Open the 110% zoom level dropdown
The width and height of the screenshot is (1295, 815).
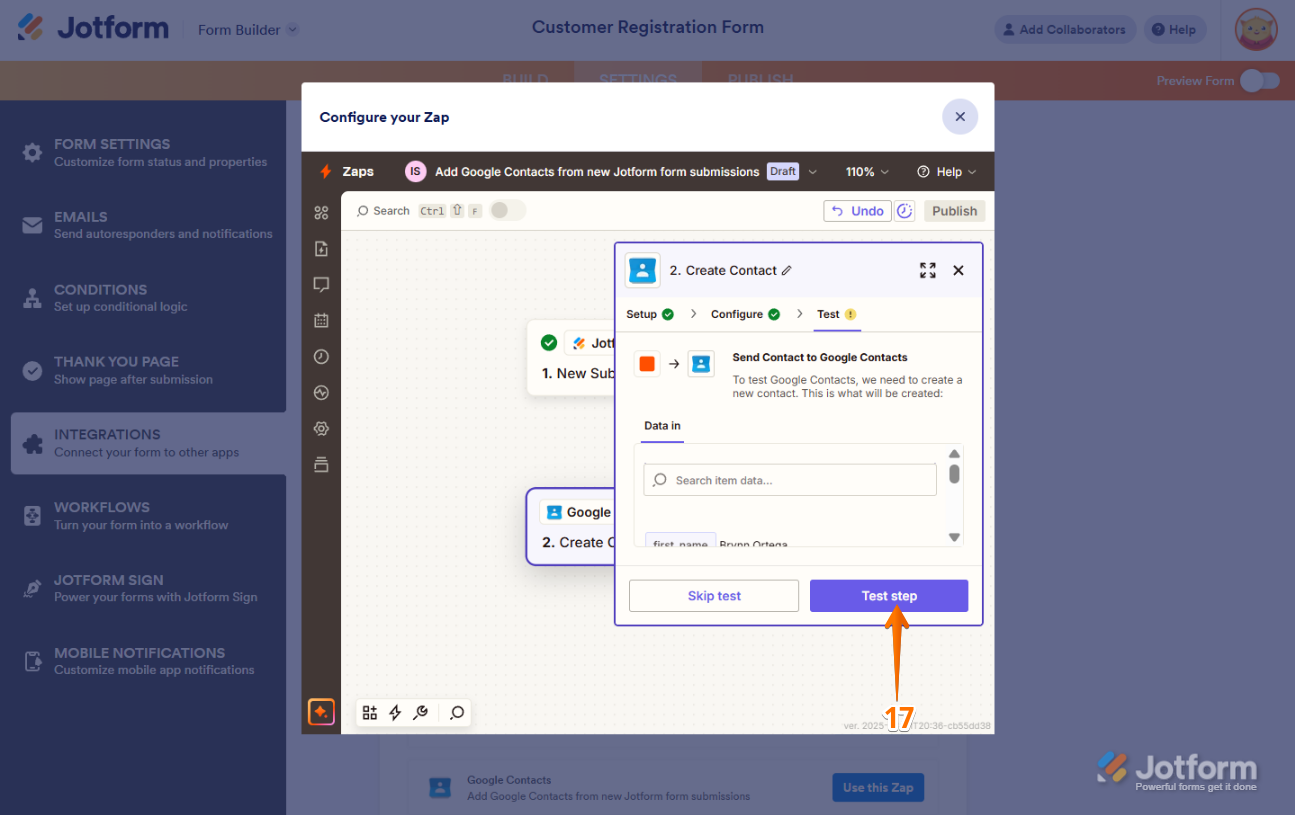(x=867, y=171)
